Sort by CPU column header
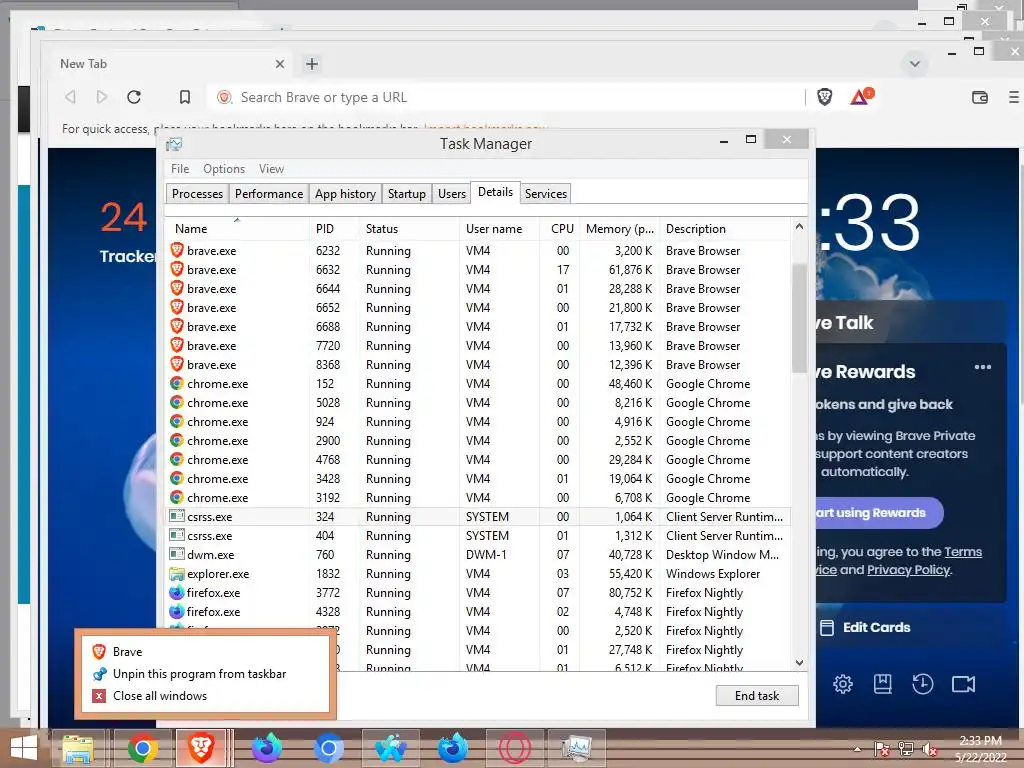1024x768 pixels. coord(562,229)
